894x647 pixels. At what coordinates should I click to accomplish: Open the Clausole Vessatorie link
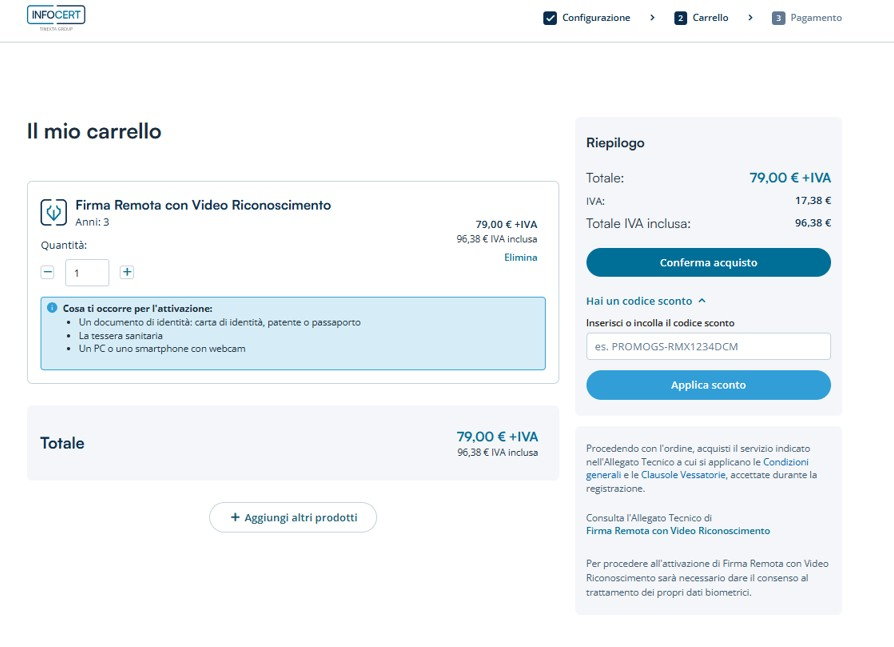pos(682,475)
